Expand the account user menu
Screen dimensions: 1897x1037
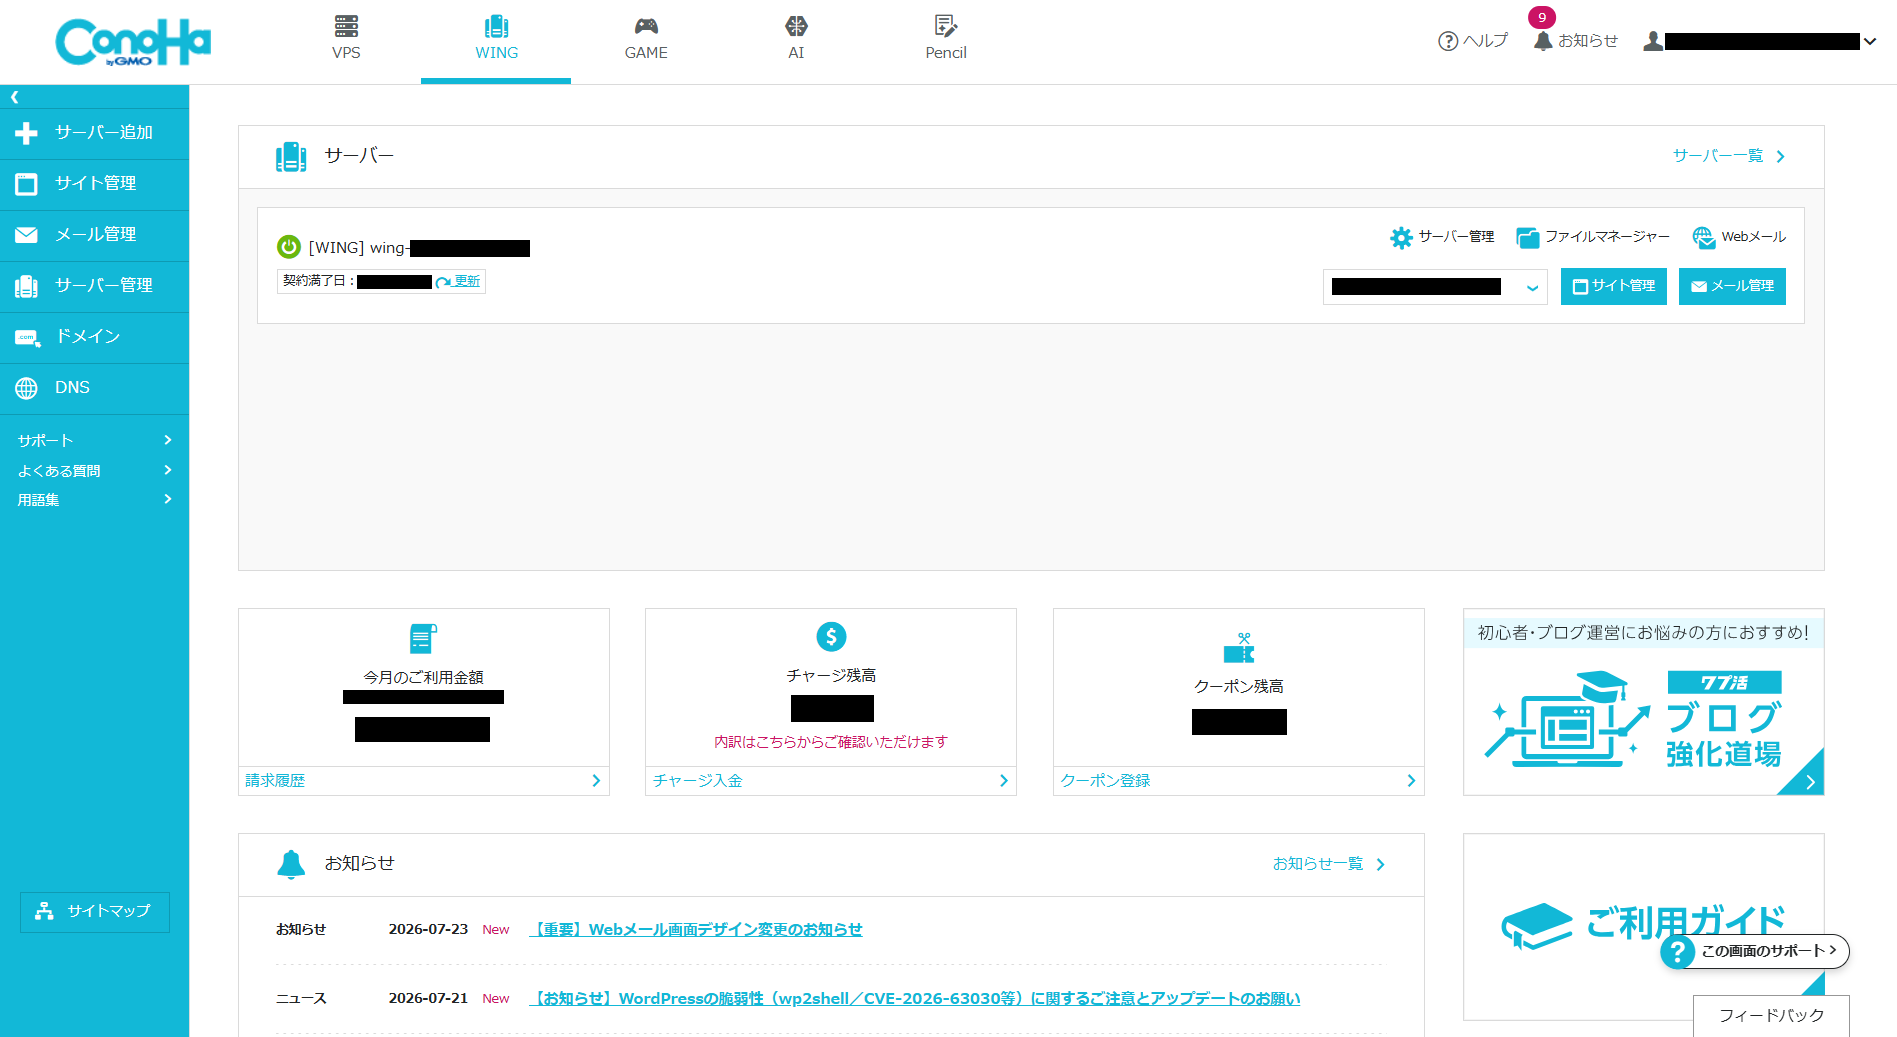click(1760, 41)
